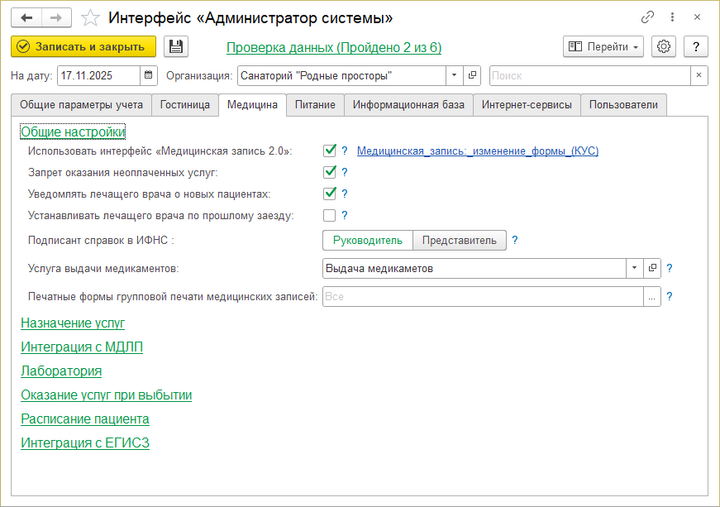The height and width of the screenshot is (507, 720).
Task: Show hint for Уведомлять лечащего врача option
Action: pos(344,194)
